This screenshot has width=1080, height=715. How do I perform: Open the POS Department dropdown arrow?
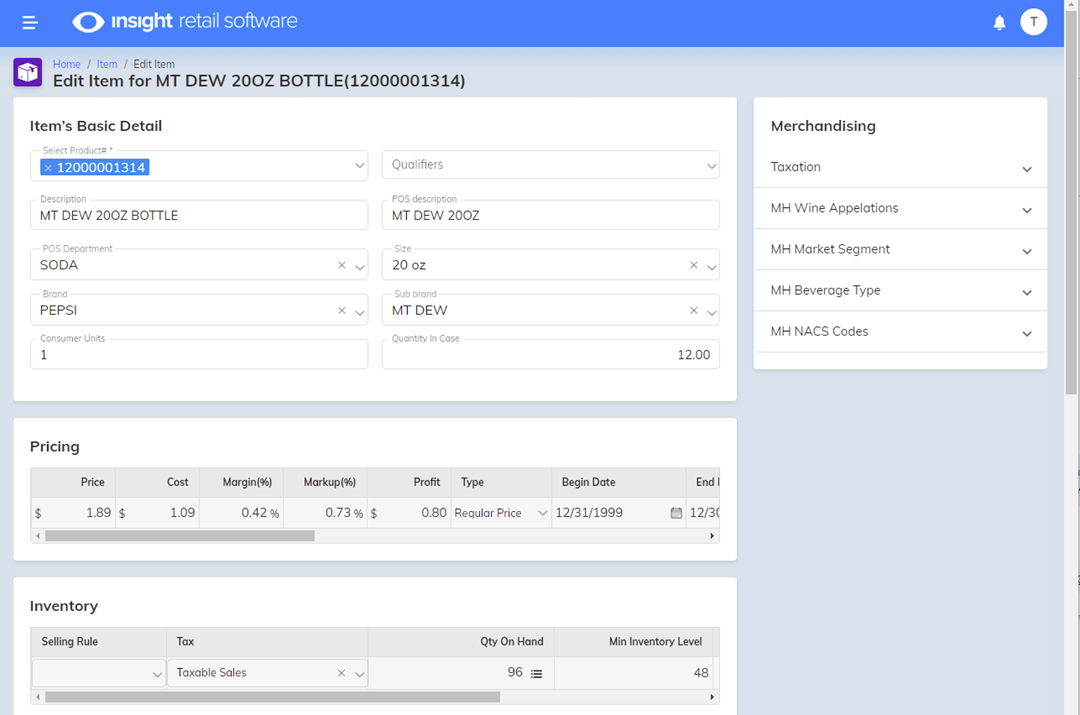click(360, 267)
